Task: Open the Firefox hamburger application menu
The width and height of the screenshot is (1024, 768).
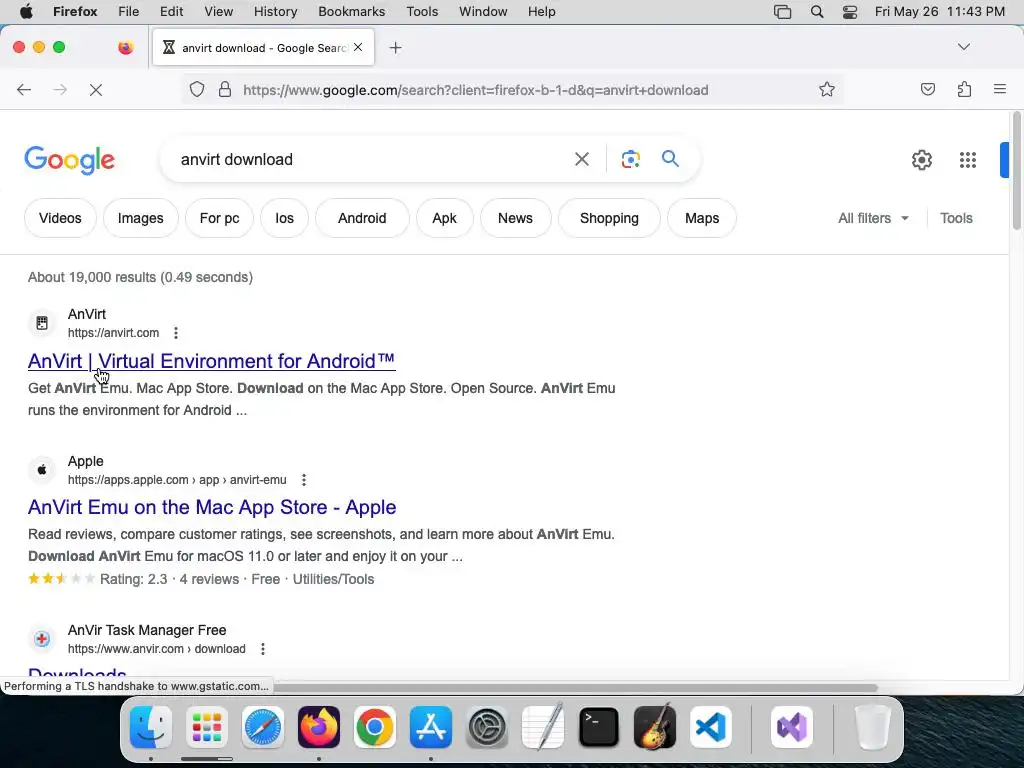Action: [x=1000, y=89]
